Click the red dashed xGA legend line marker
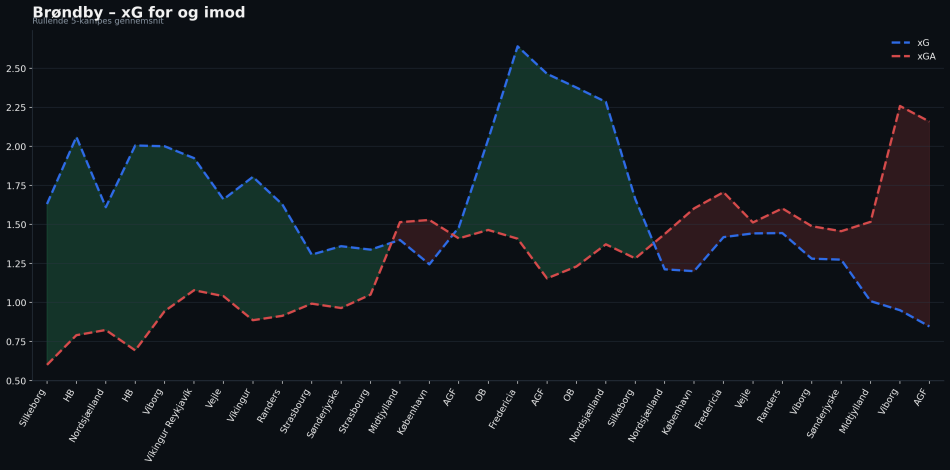Image resolution: width=950 pixels, height=470 pixels. (901, 57)
